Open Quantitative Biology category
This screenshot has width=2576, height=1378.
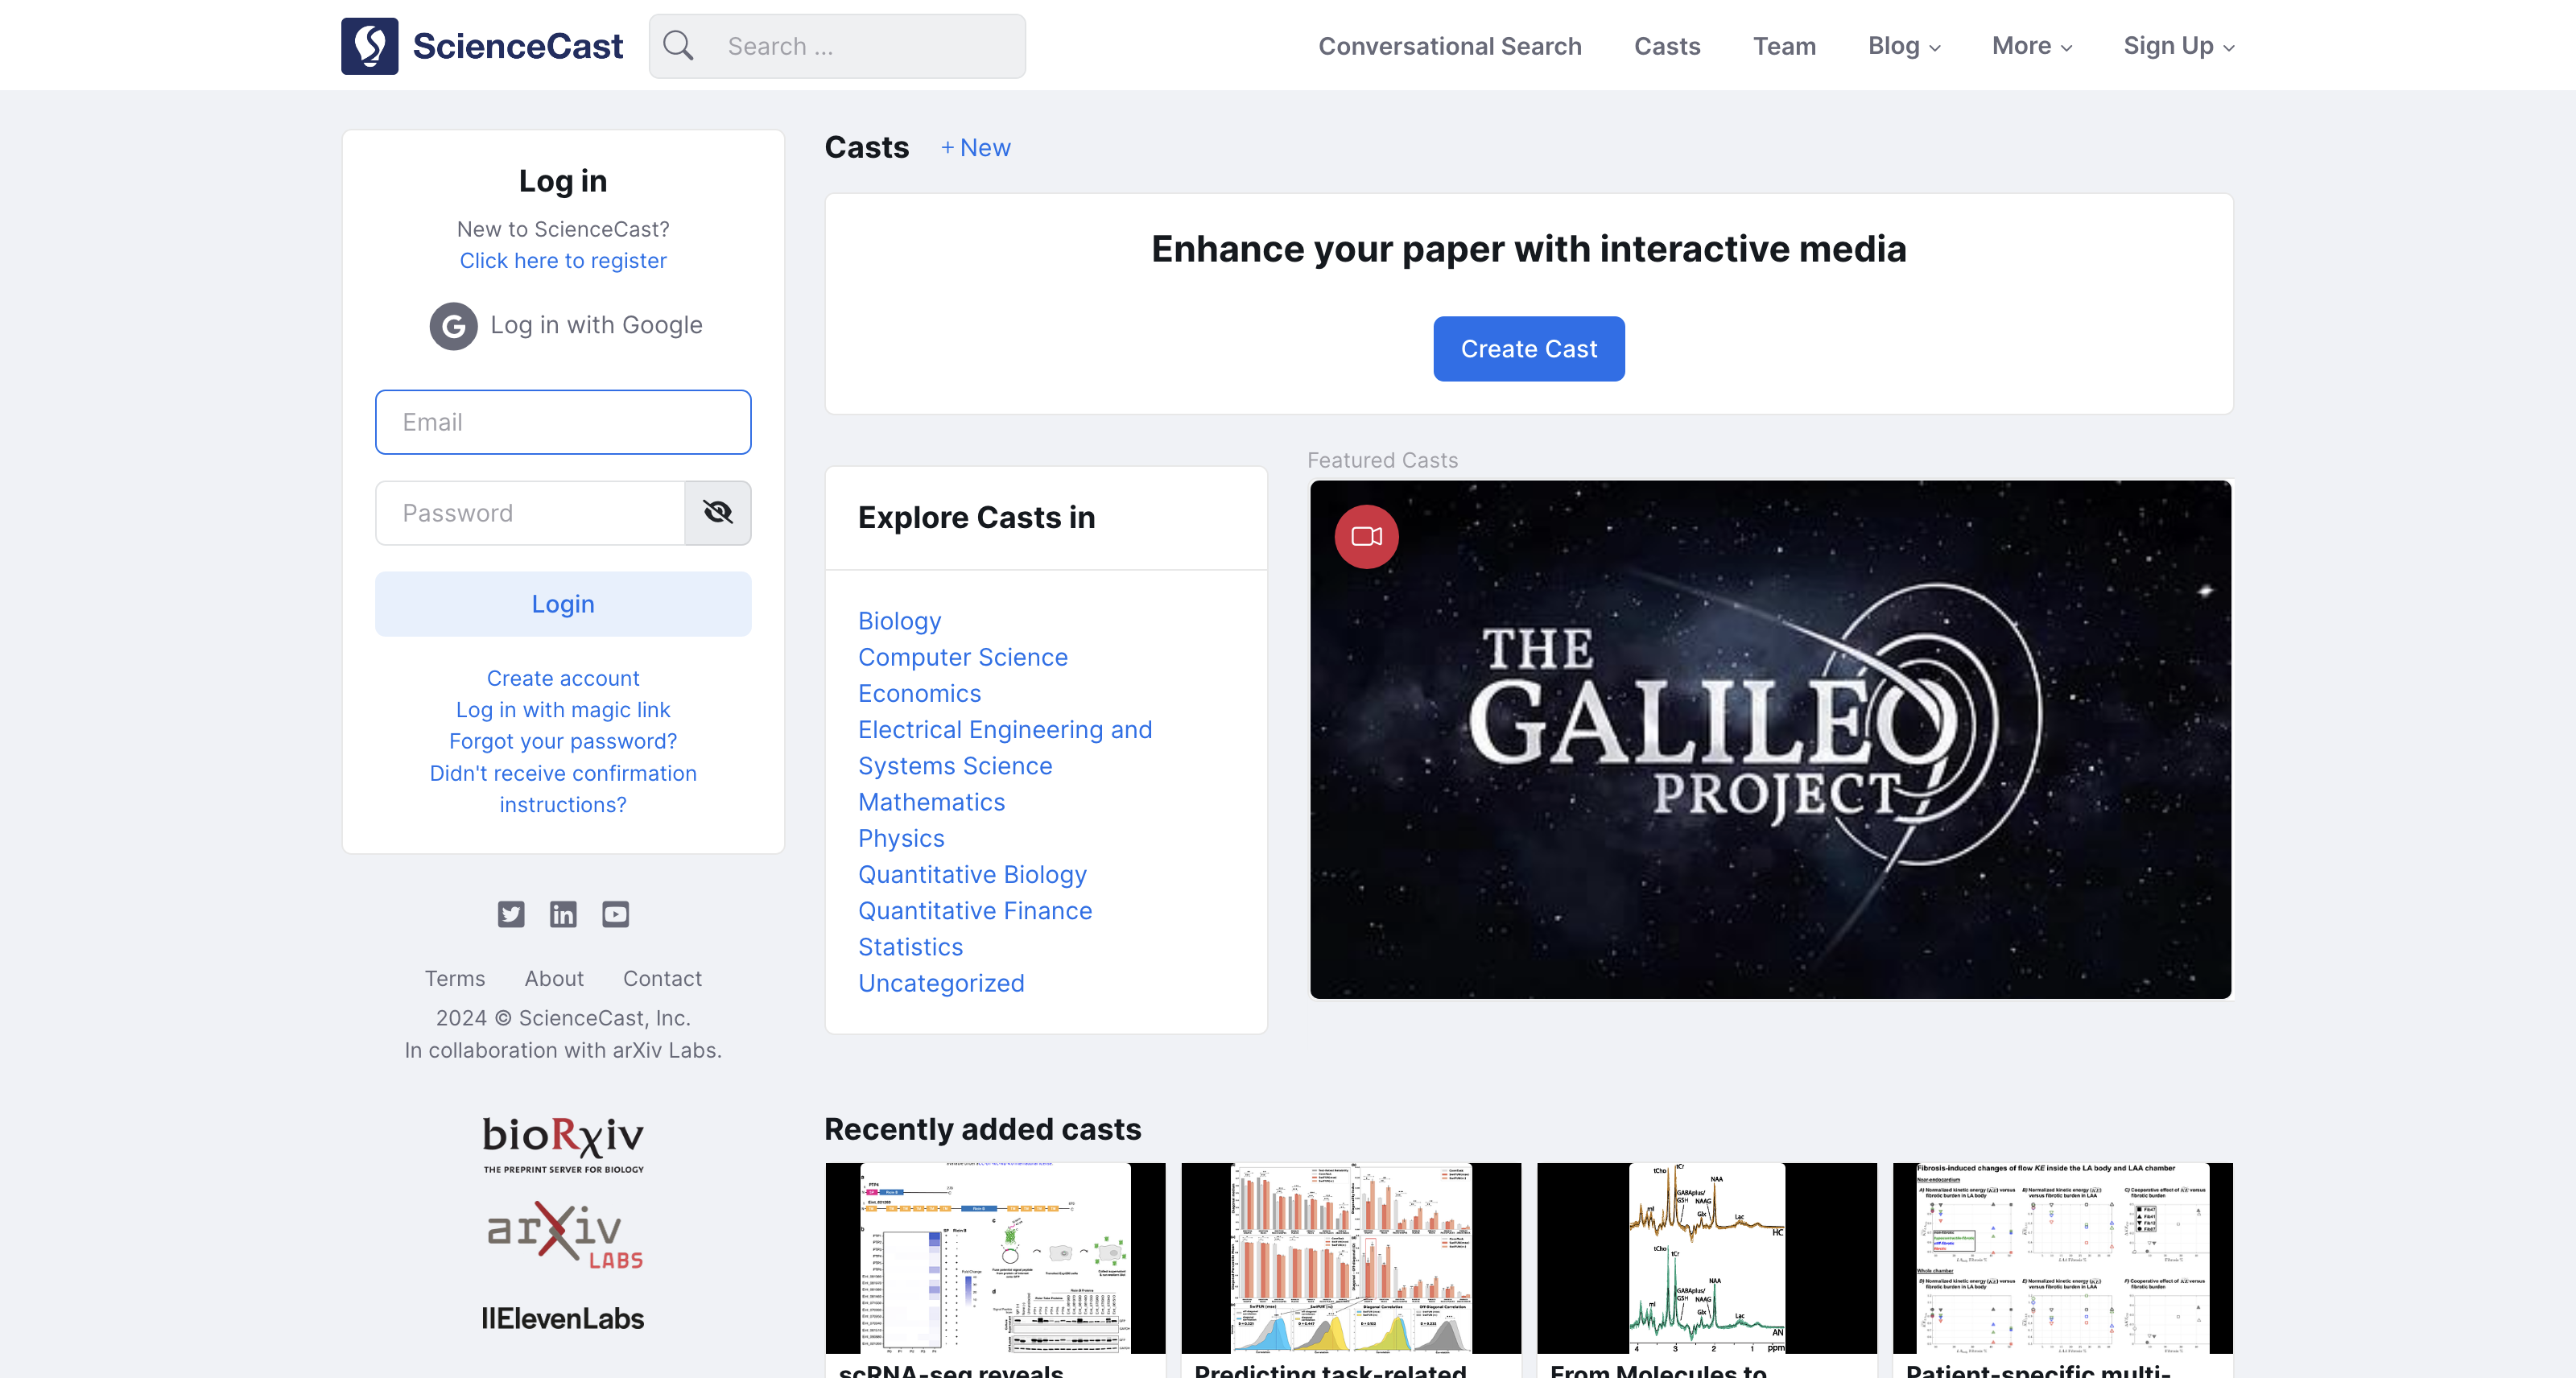(x=972, y=875)
